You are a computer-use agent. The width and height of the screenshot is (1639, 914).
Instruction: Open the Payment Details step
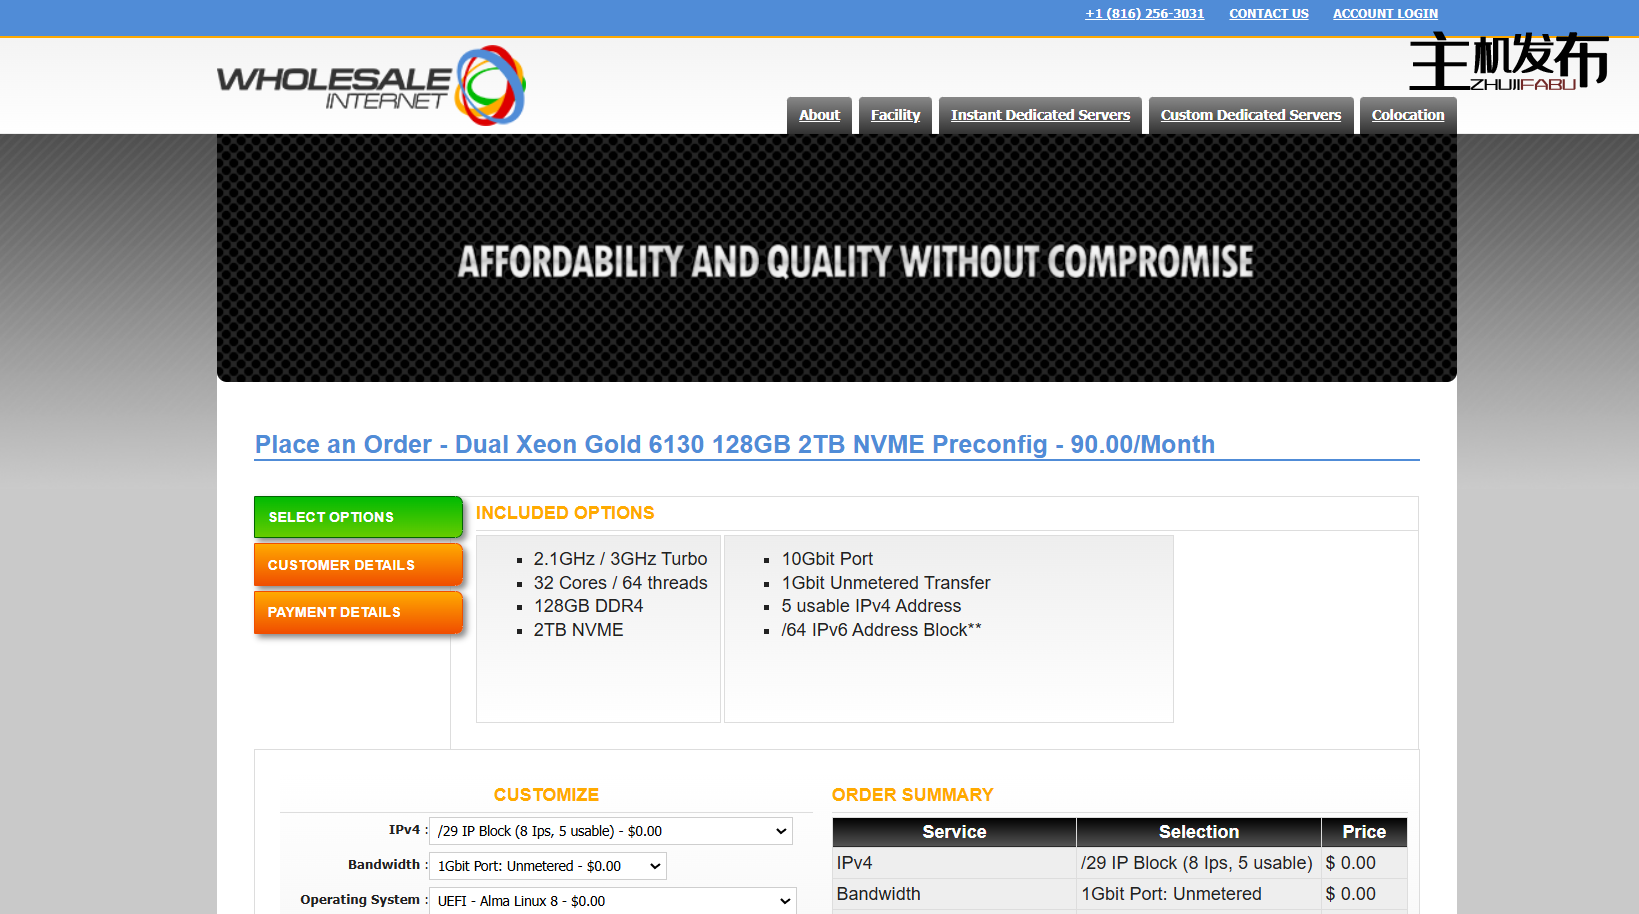(x=357, y=612)
